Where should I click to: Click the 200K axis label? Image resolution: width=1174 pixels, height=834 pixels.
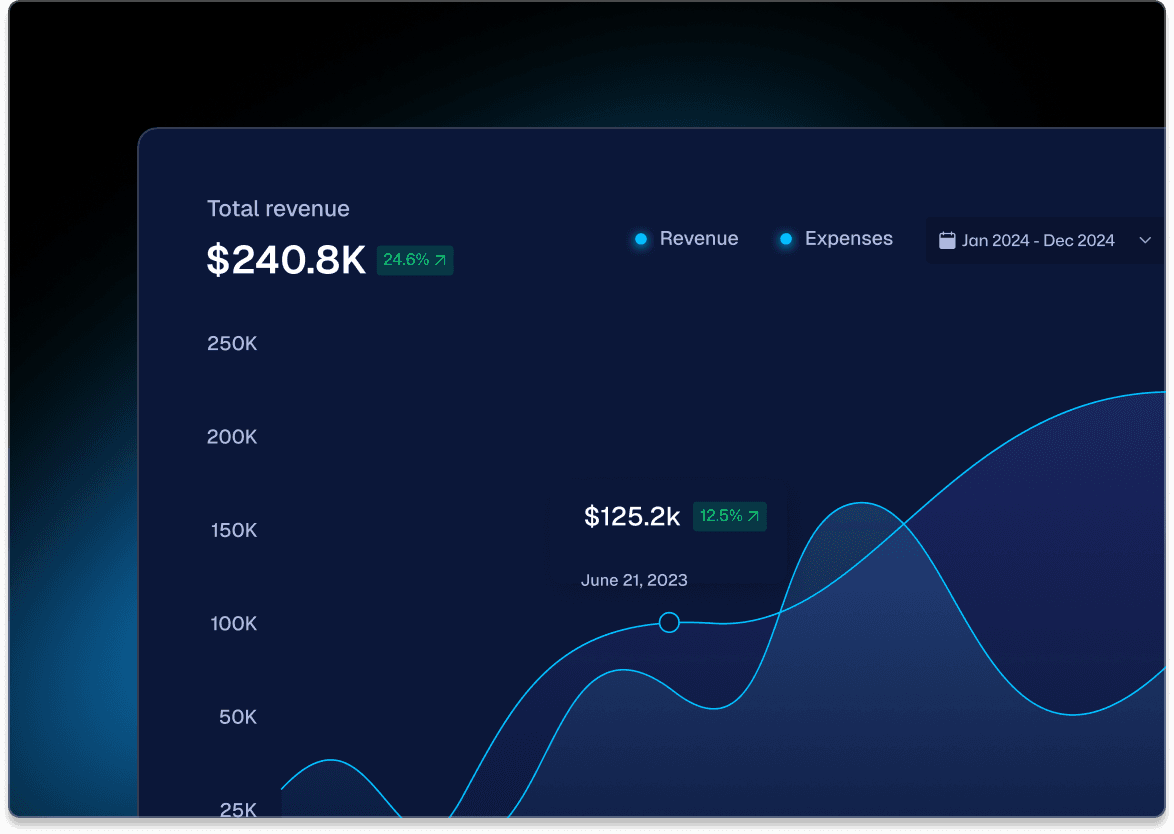[232, 437]
